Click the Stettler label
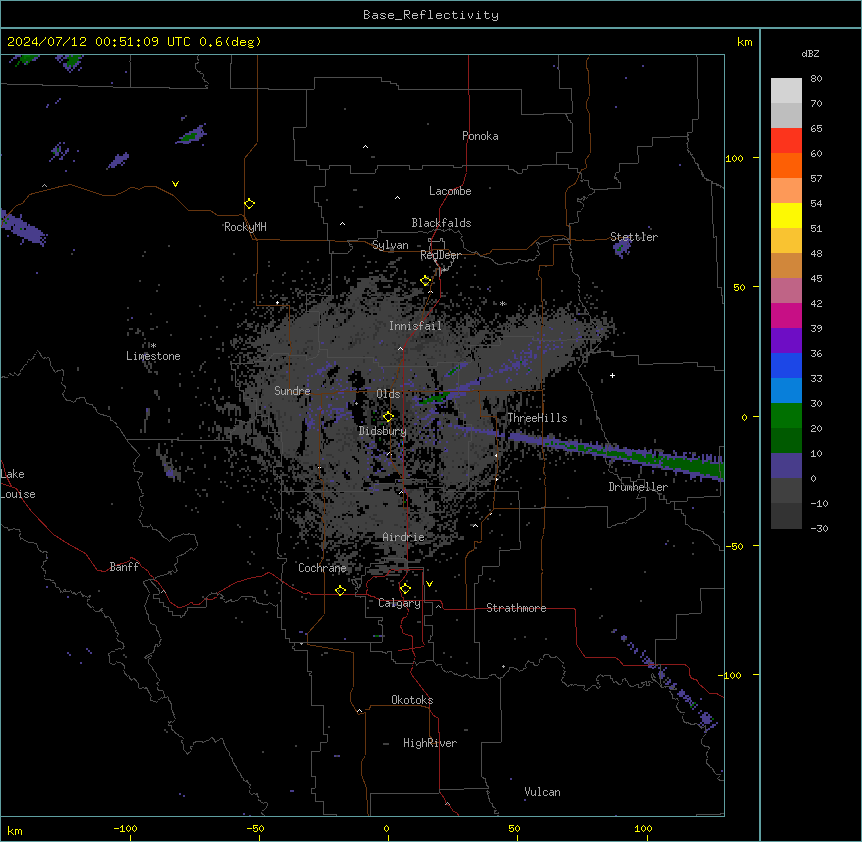 634,237
